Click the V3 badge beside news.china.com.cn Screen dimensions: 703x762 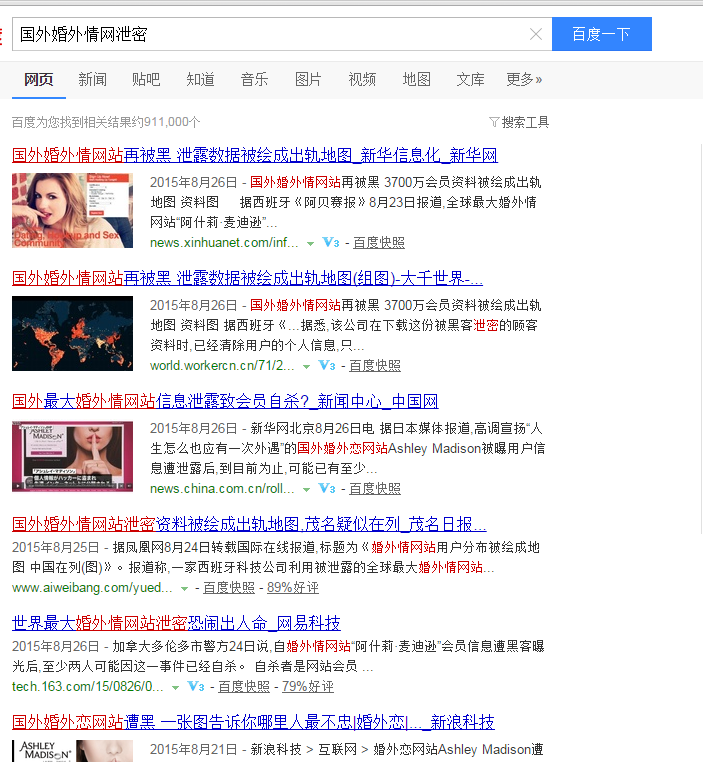[327, 488]
